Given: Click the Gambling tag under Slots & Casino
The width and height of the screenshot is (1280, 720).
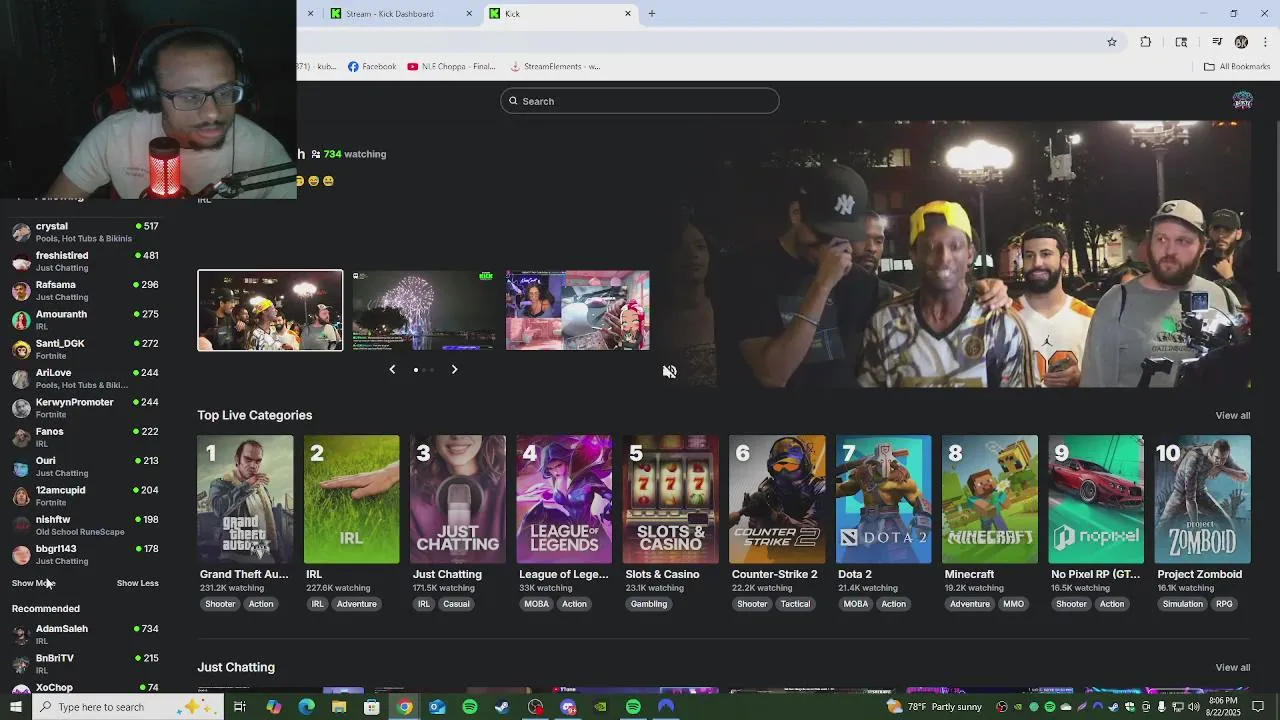Looking at the screenshot, I should 649,604.
